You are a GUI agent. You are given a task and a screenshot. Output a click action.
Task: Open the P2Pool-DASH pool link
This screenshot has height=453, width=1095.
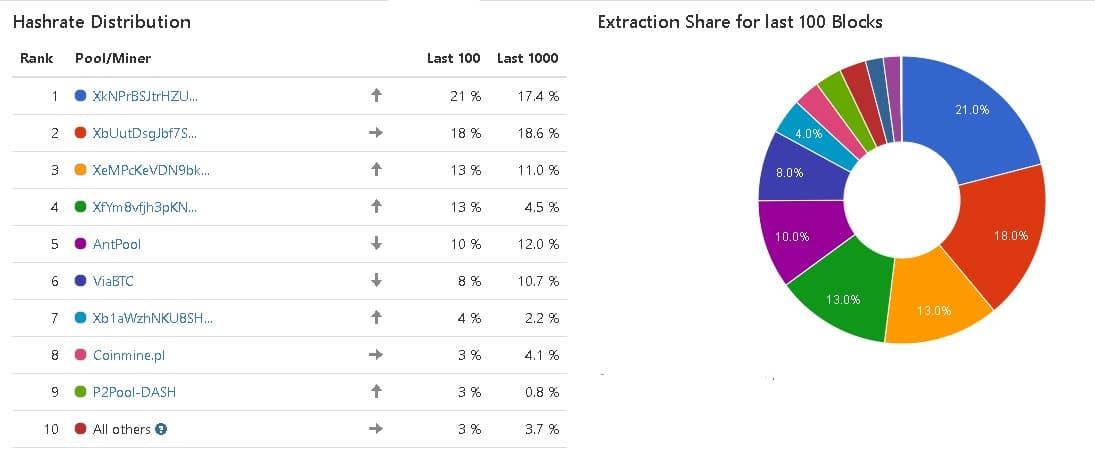(x=134, y=392)
